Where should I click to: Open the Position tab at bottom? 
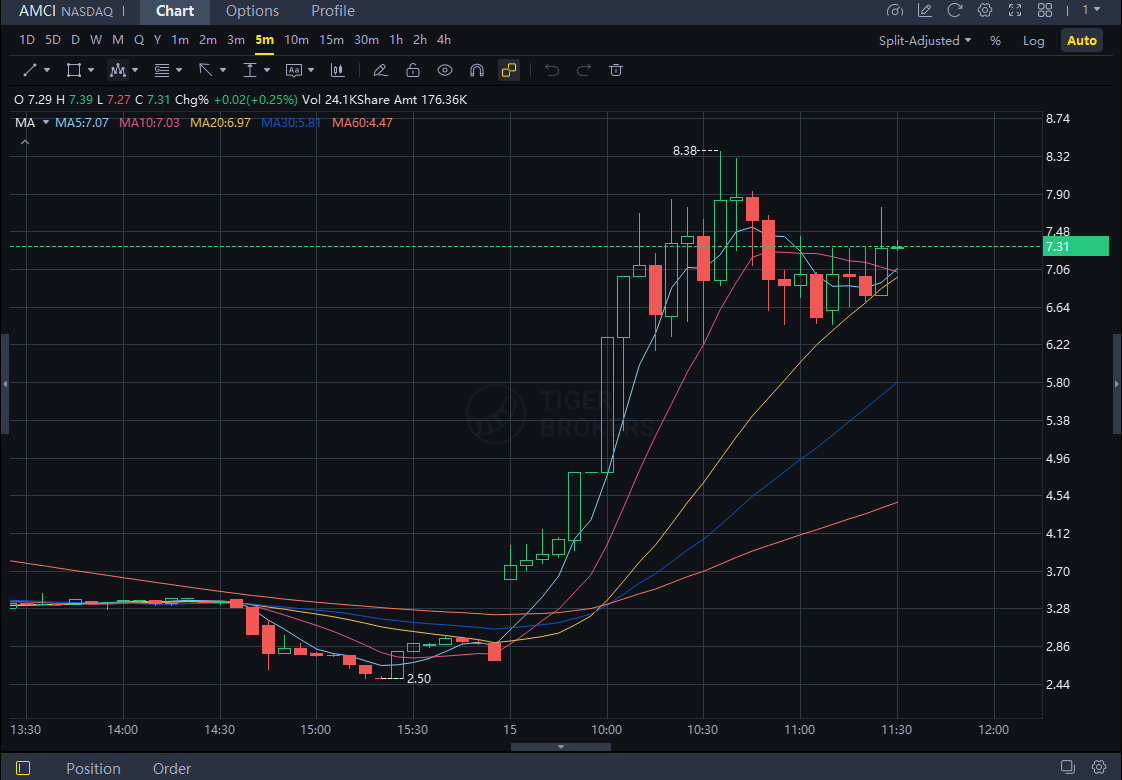[93, 769]
